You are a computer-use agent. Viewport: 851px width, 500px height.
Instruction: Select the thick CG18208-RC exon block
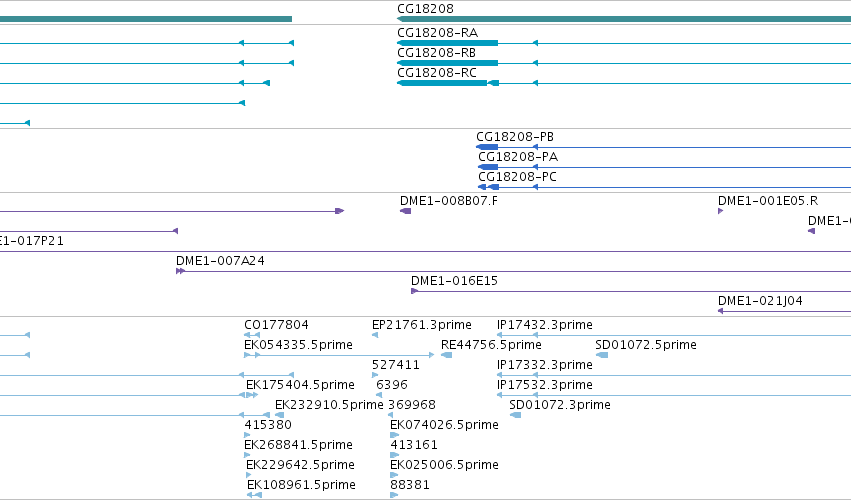click(x=442, y=83)
